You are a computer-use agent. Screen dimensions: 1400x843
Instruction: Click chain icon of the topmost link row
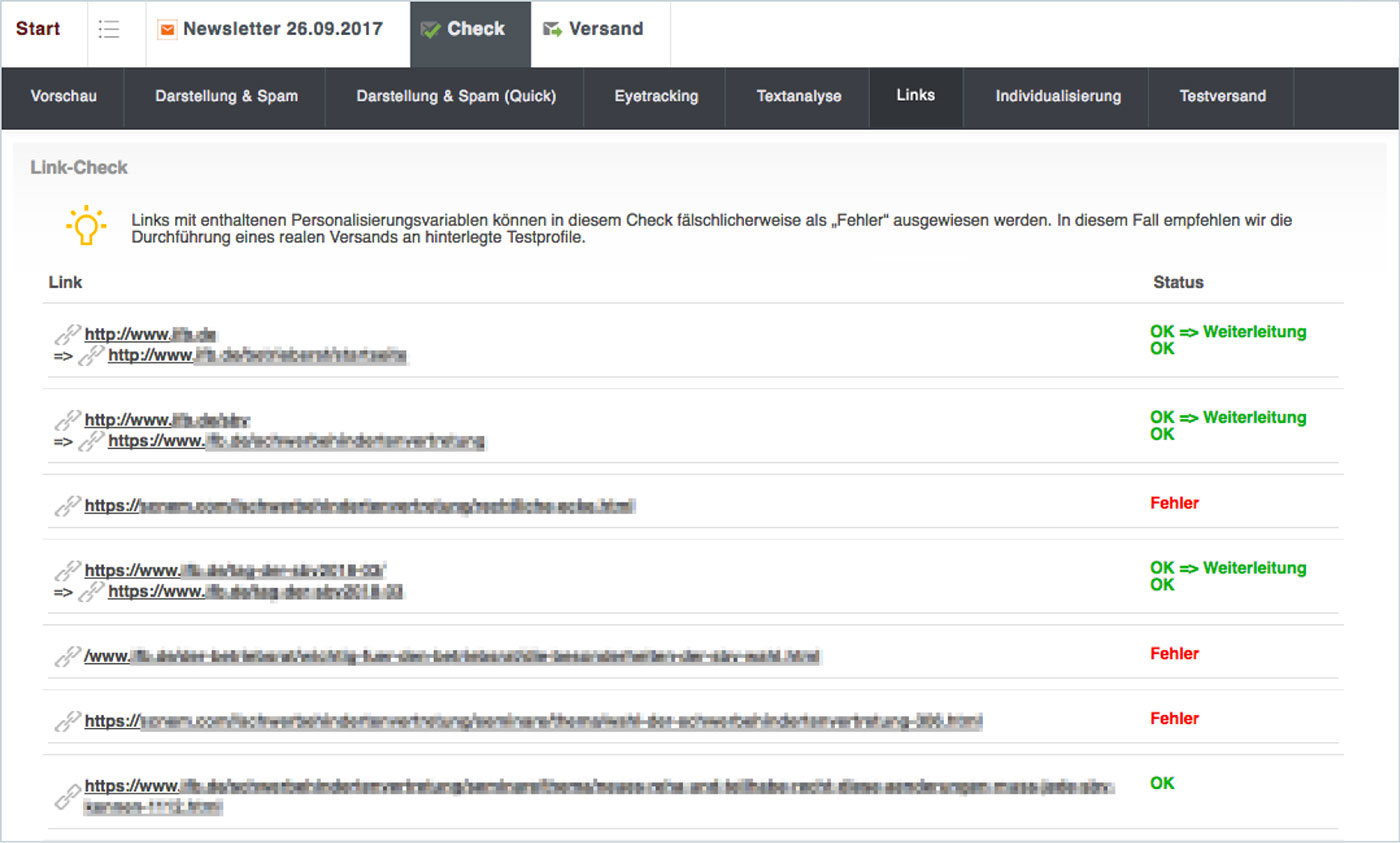67,334
